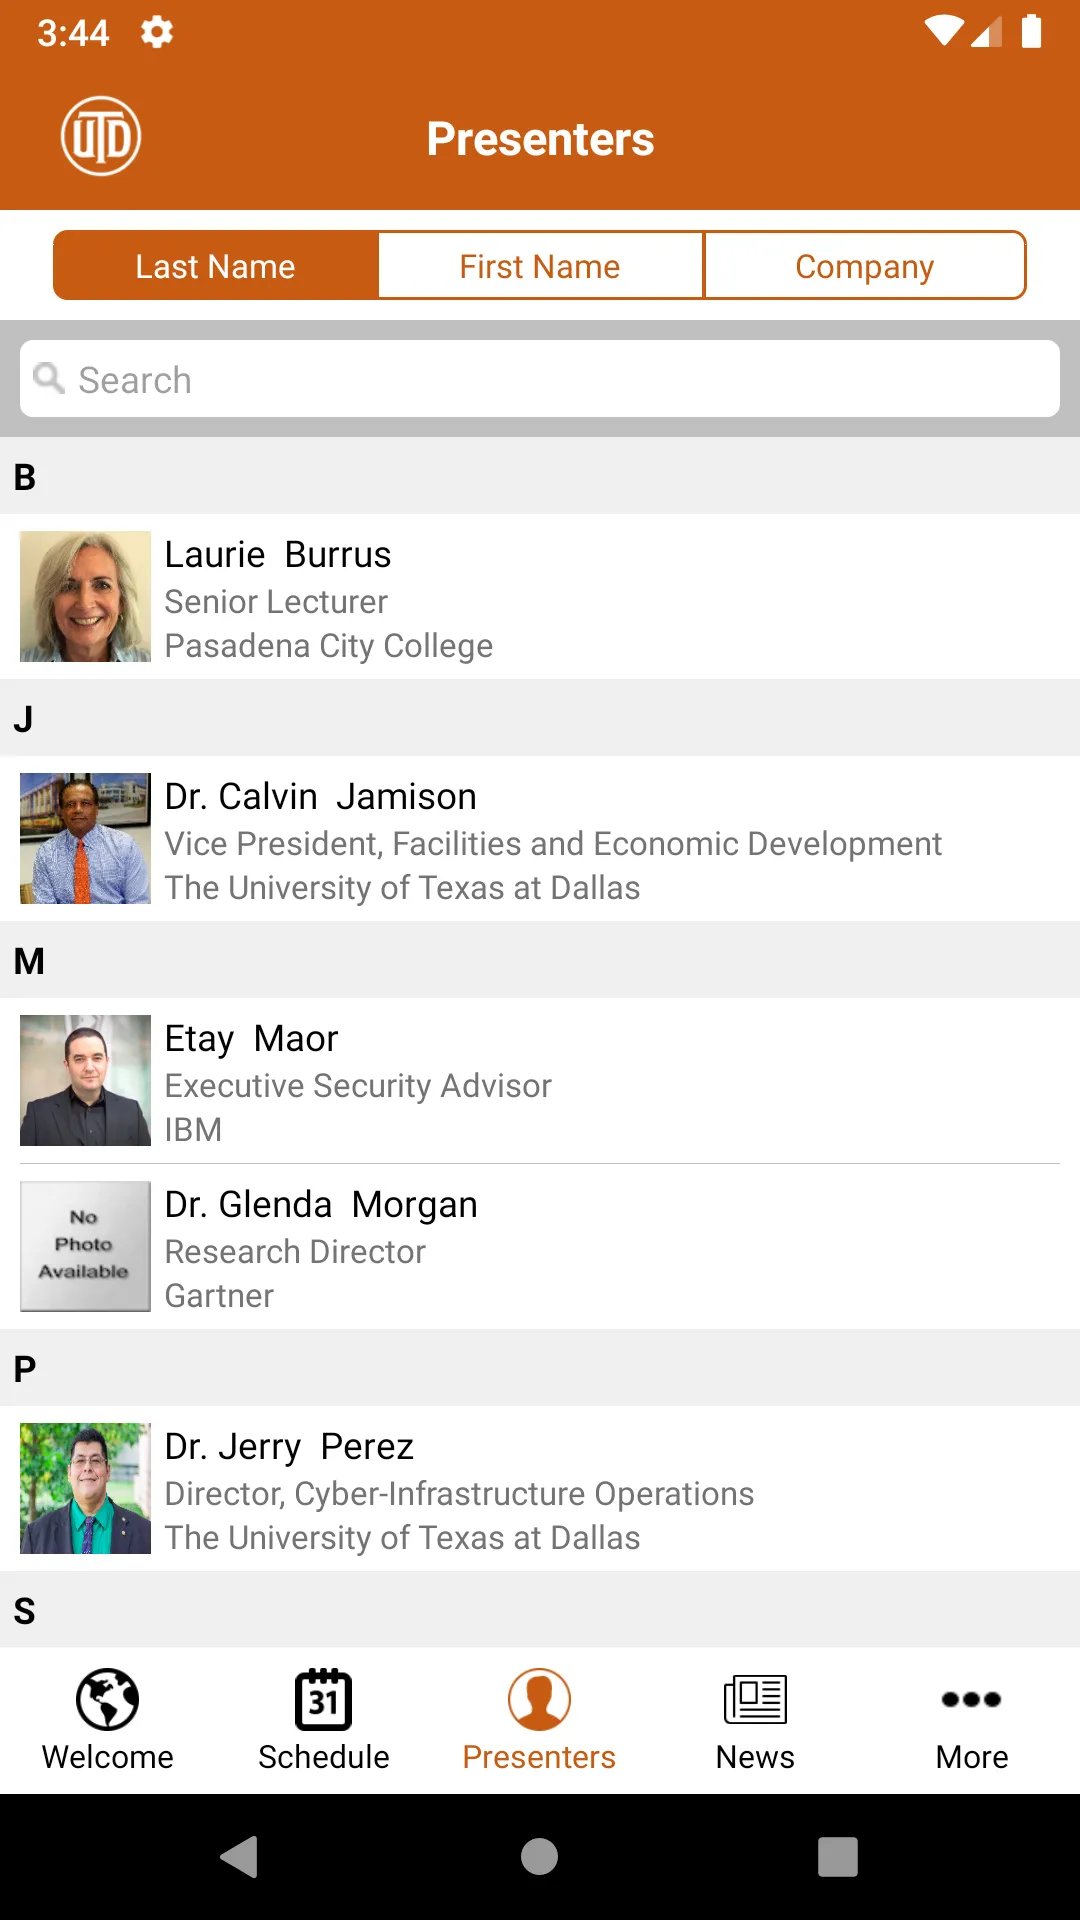Image resolution: width=1080 pixels, height=1920 pixels.
Task: Select Etay Maor's photo thumbnail
Action: [x=85, y=1080]
